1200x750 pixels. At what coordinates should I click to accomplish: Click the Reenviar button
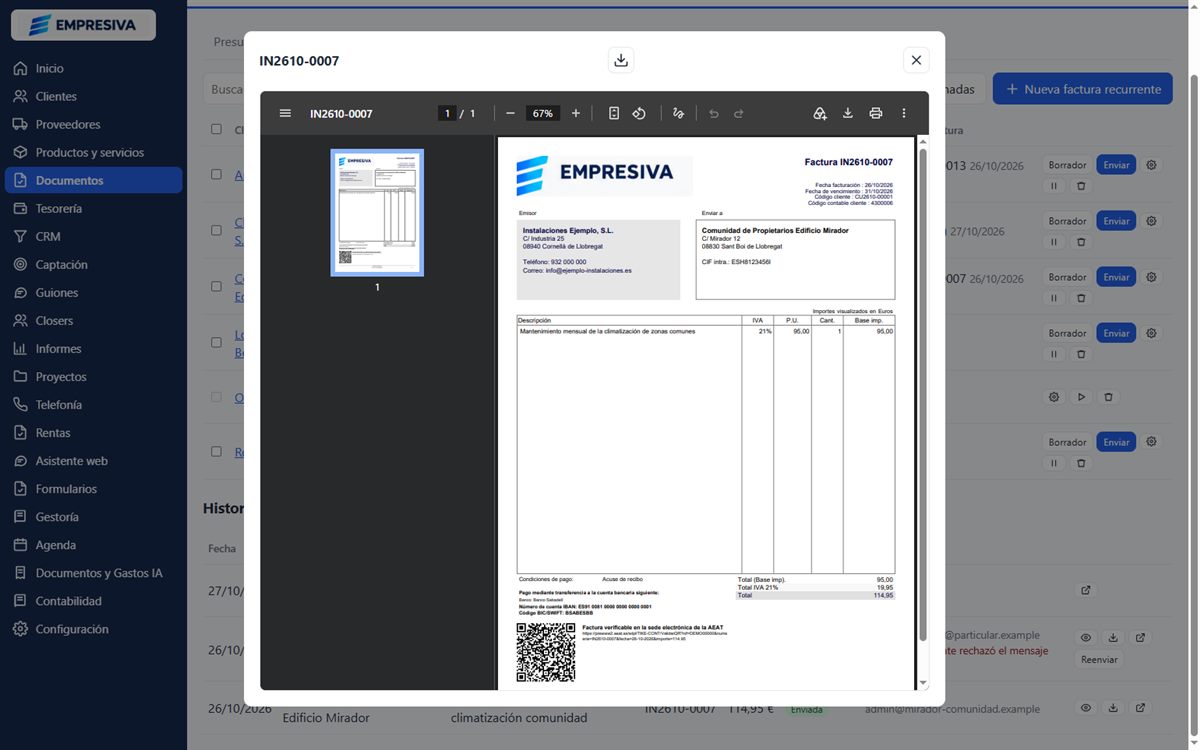click(1099, 660)
